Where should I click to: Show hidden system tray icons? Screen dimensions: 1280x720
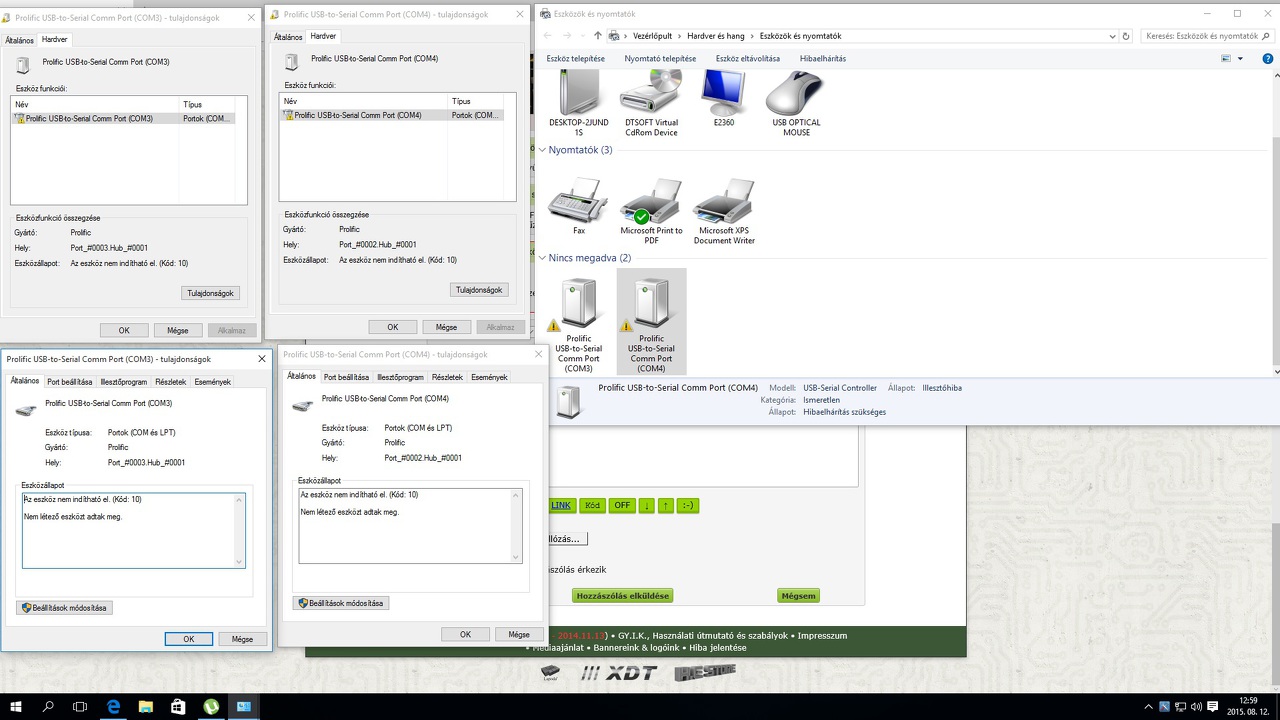point(1148,707)
